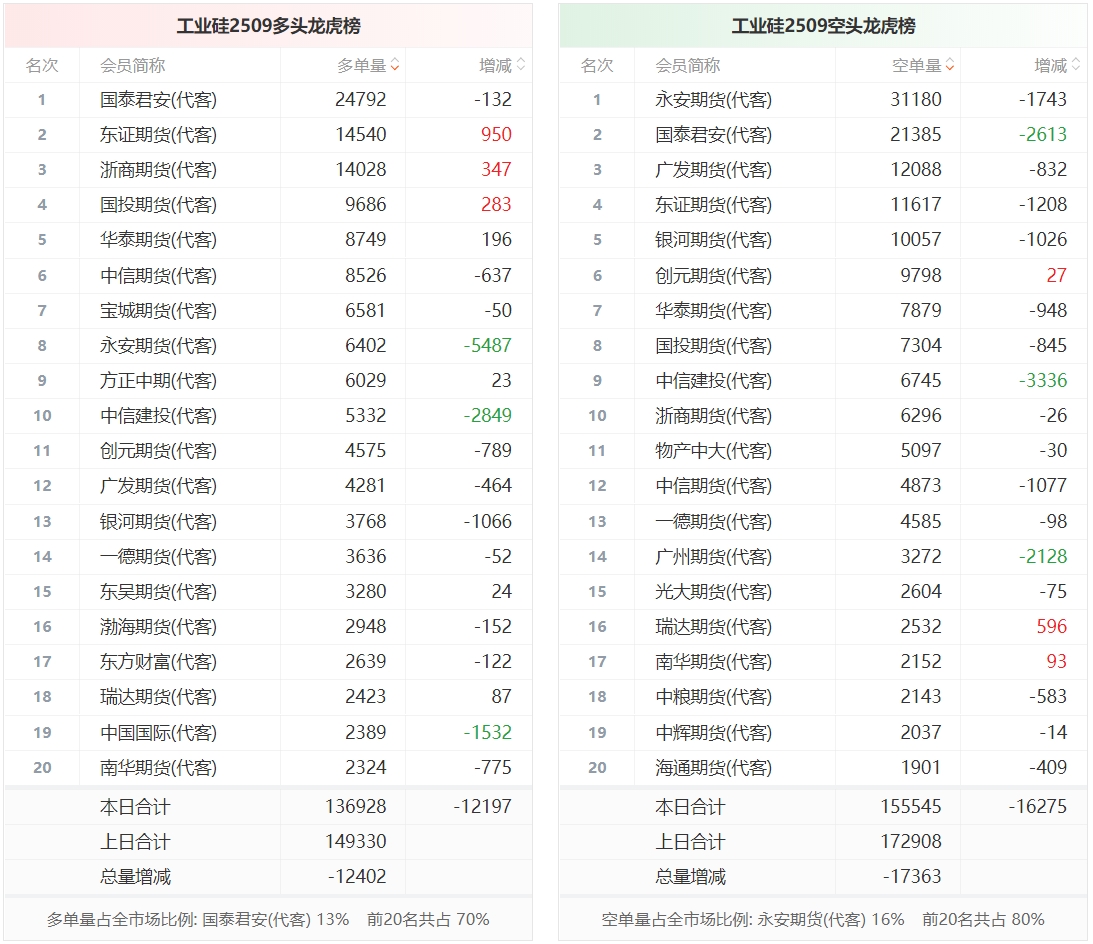Click short total change -17363

[x=912, y=876]
